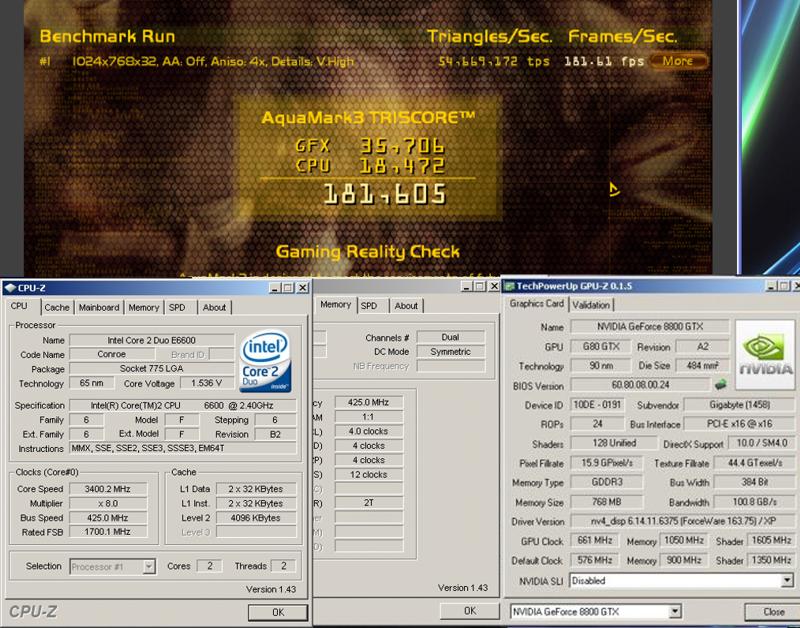
Task: Open the Memory tab in front CPU-Z window
Action: (x=143, y=308)
